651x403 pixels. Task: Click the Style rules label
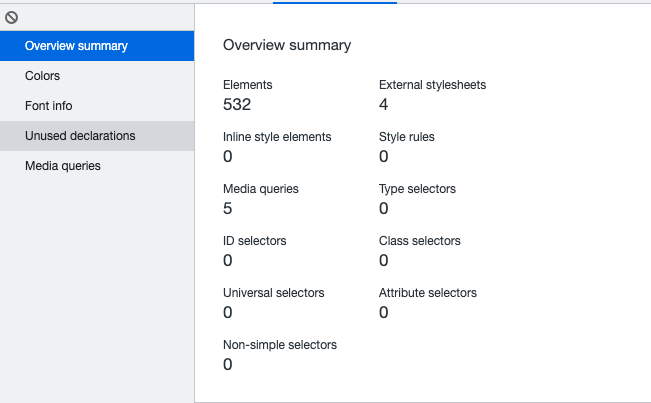tap(407, 137)
